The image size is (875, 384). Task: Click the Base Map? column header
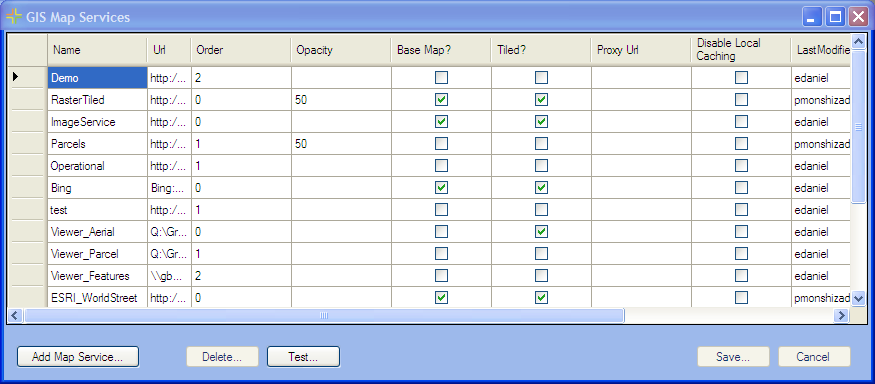(441, 50)
